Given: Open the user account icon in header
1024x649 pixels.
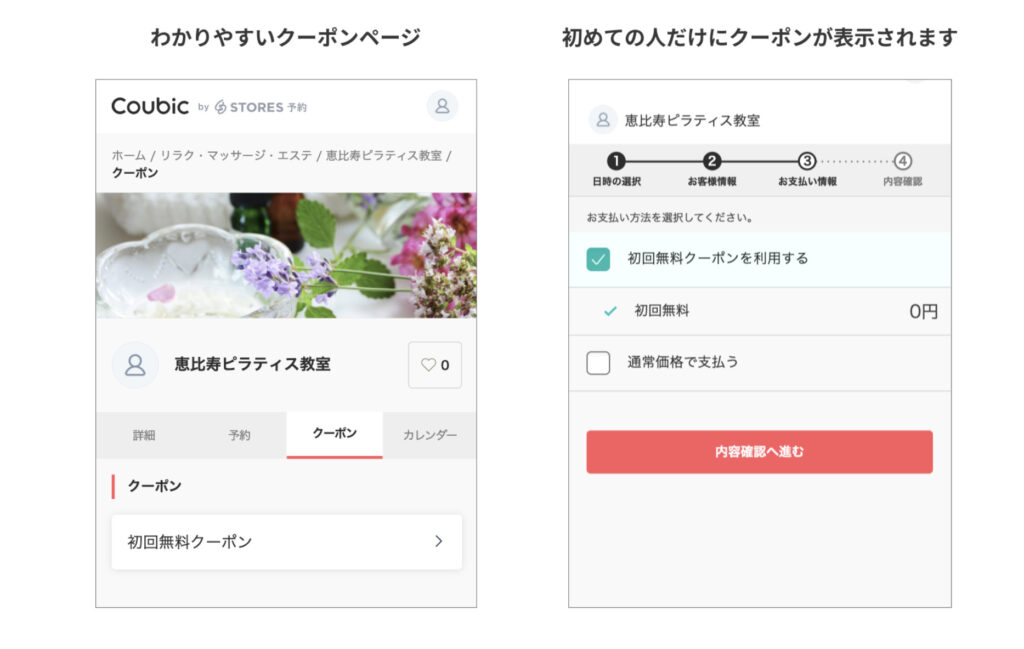Looking at the screenshot, I should pos(442,106).
